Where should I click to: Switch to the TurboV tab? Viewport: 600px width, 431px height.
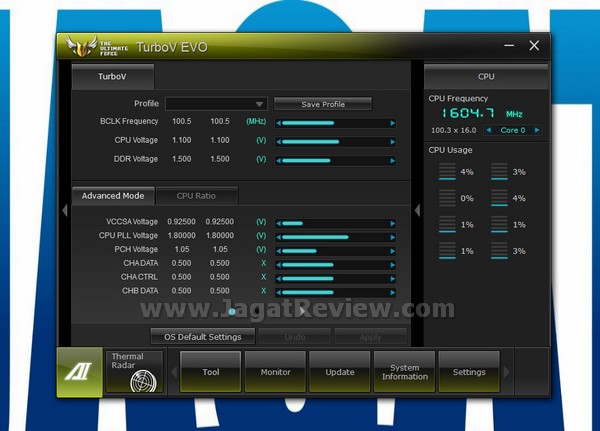[x=112, y=77]
